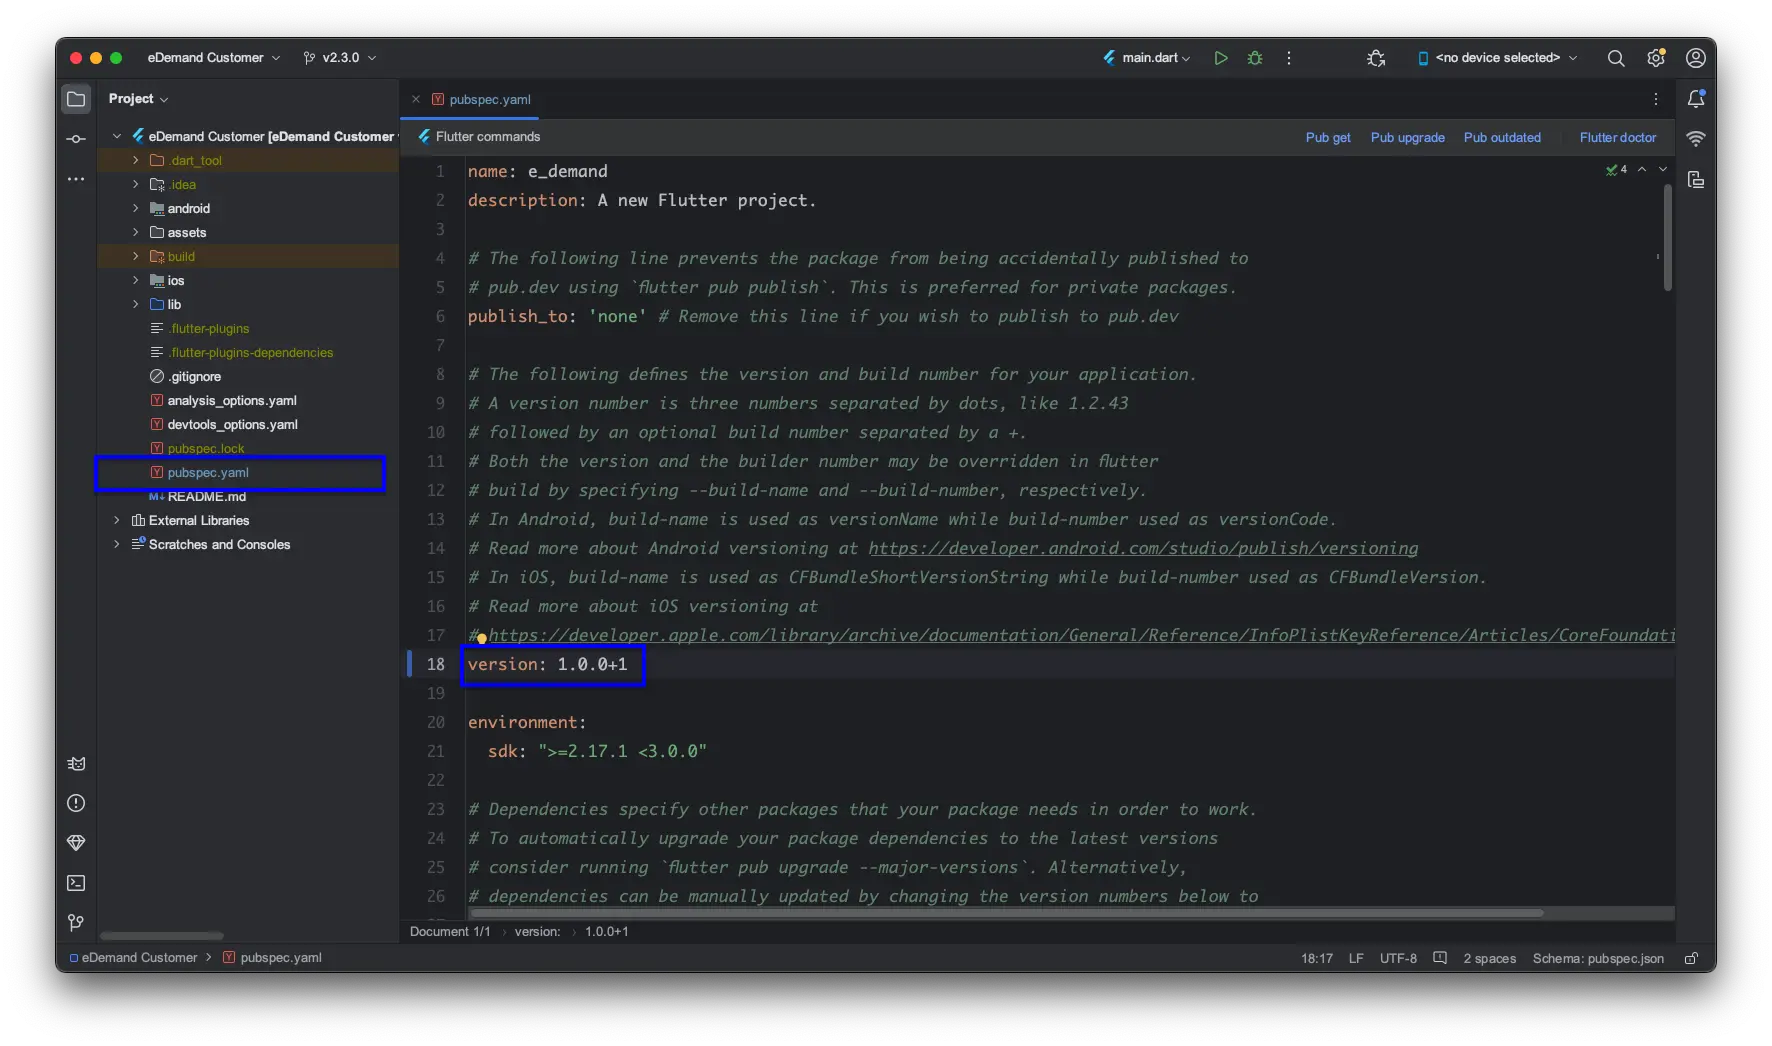Viewport: 1772px width, 1046px height.
Task: Open the Problems tool window icon
Action: (x=76, y=803)
